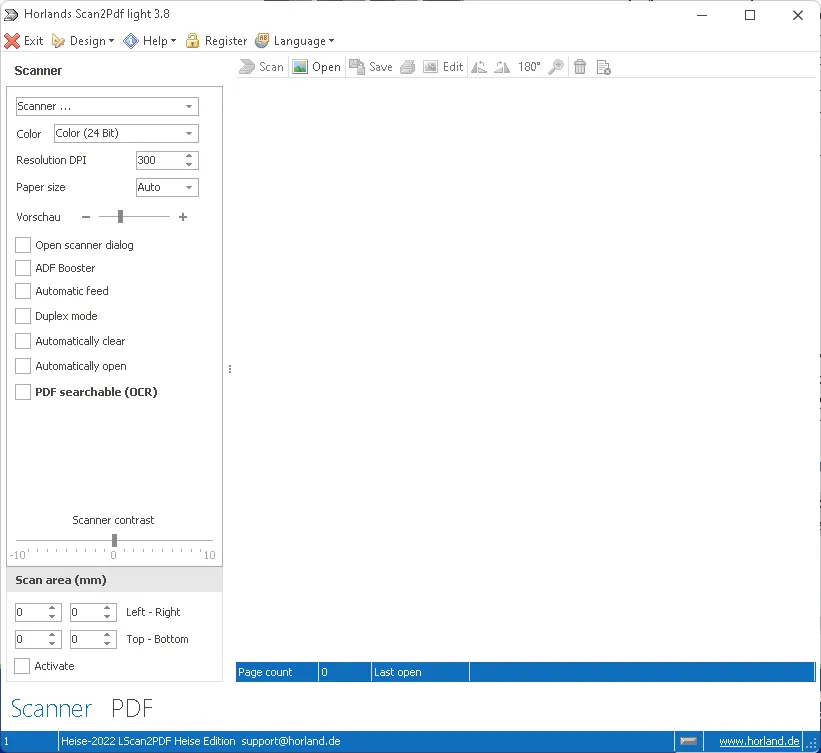Click the magnifier zoom icon

(556, 66)
